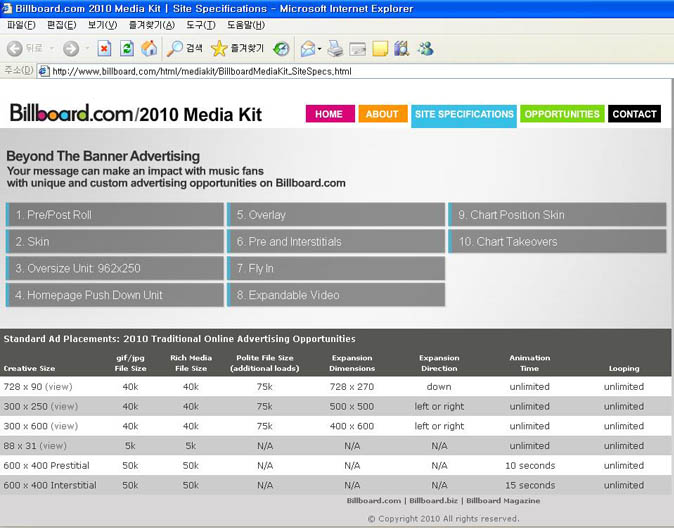Viewport: 674px width, 528px height.
Task: Open the 도구(T) menu
Action: coord(200,25)
